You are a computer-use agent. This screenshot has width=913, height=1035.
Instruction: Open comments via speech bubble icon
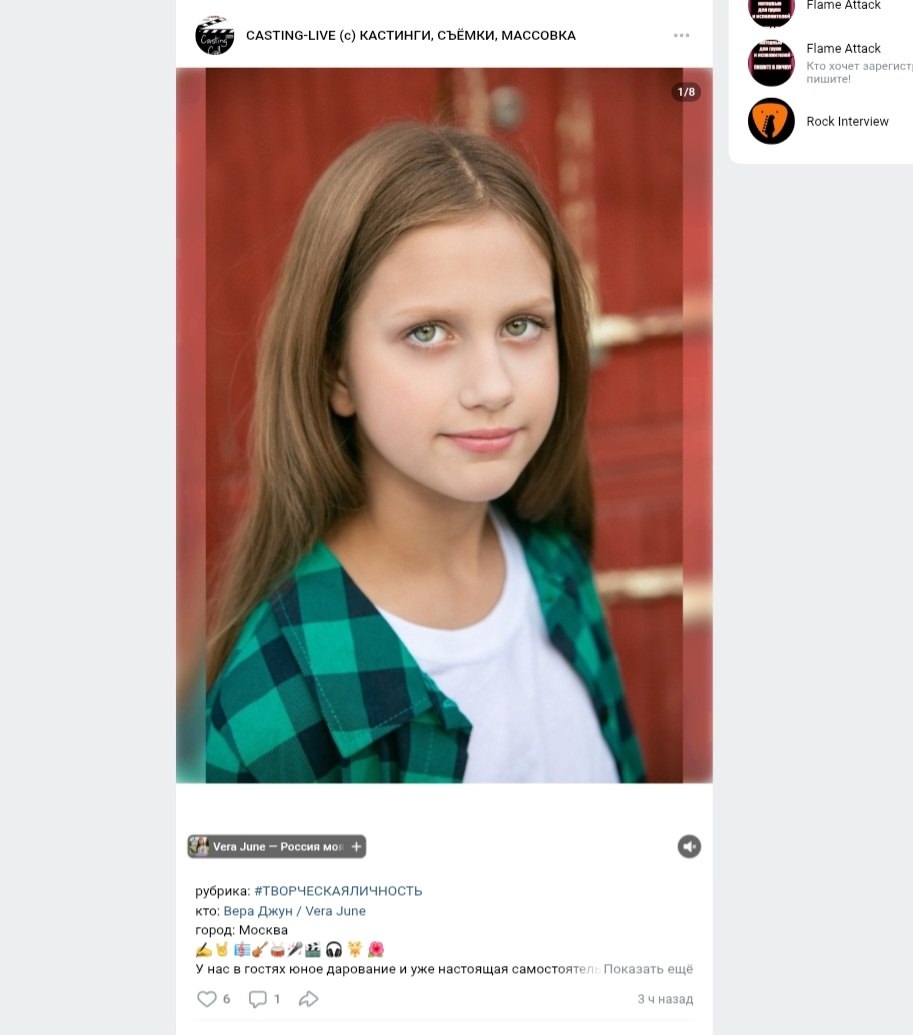click(x=257, y=999)
